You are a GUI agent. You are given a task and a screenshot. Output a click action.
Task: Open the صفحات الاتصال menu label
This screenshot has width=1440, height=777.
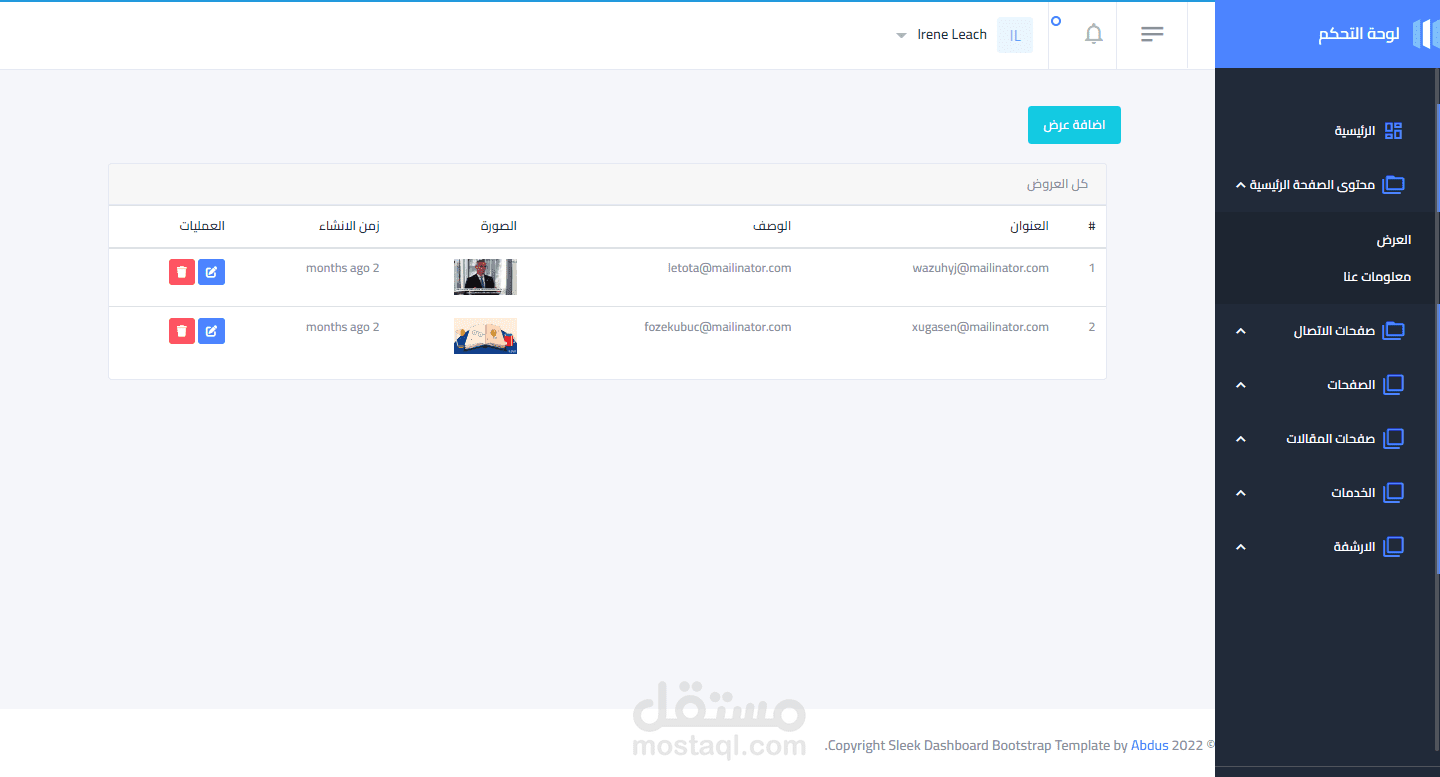(x=1334, y=331)
